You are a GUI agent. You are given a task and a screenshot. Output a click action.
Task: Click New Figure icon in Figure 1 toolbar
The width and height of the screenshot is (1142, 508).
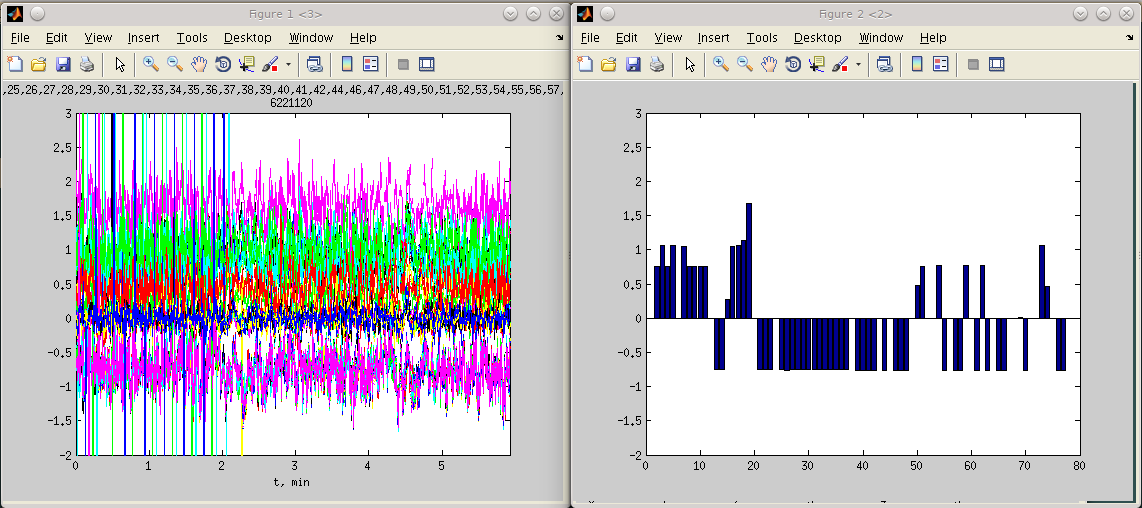15,64
